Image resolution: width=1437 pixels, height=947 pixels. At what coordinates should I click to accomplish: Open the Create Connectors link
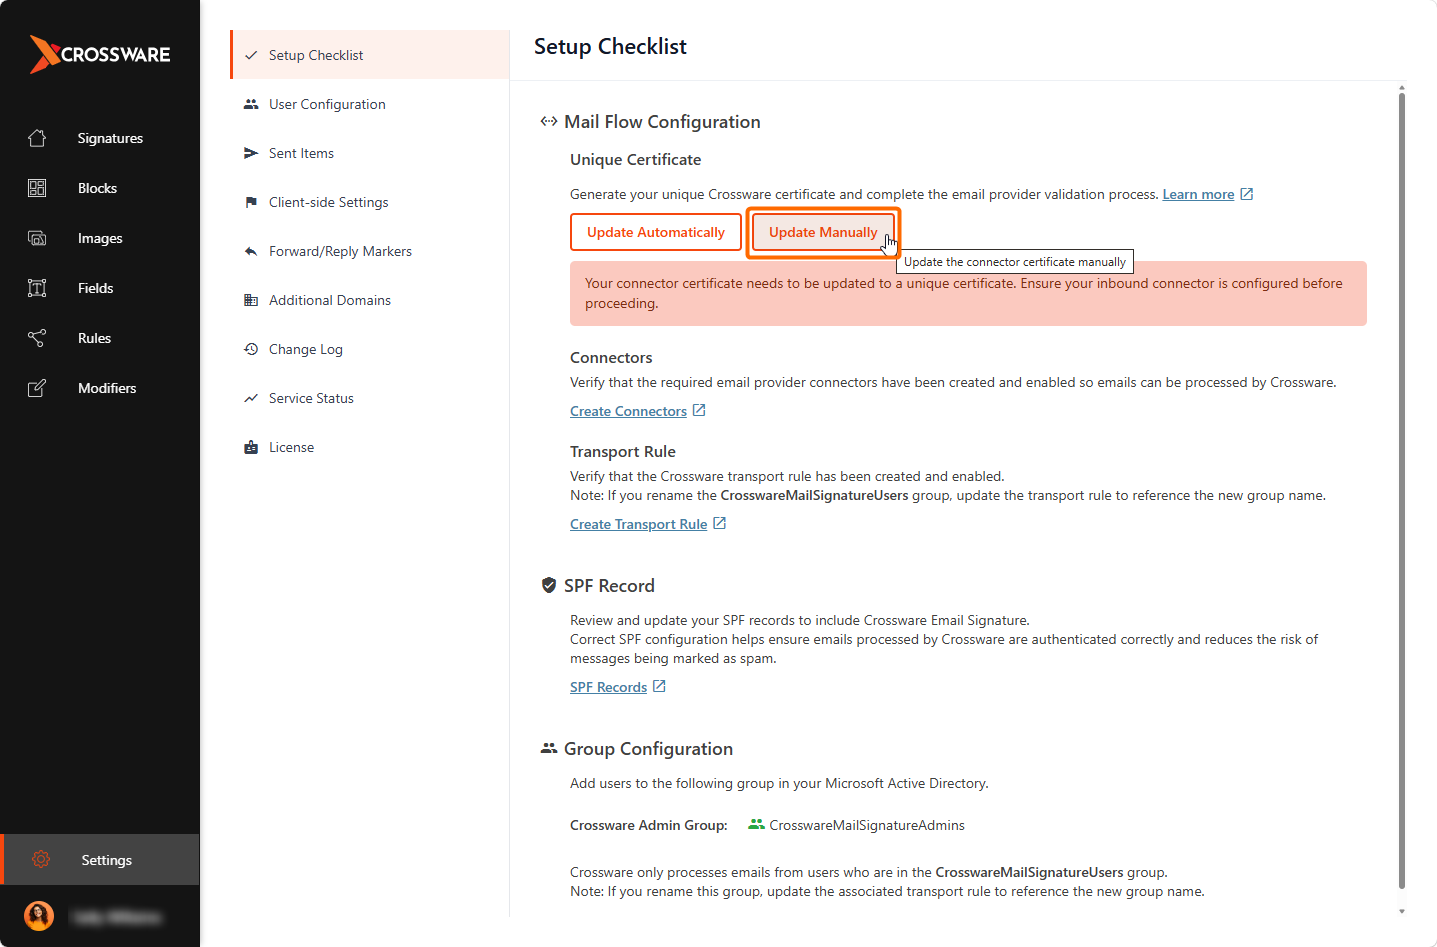[x=628, y=411]
